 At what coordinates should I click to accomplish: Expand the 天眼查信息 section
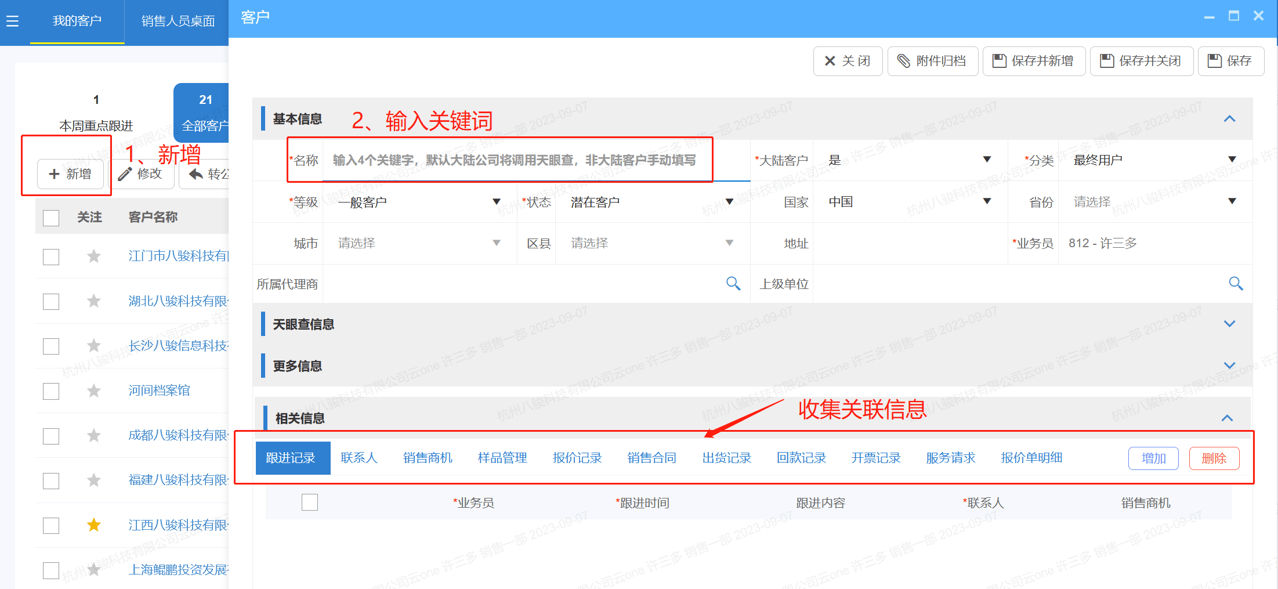click(1229, 323)
